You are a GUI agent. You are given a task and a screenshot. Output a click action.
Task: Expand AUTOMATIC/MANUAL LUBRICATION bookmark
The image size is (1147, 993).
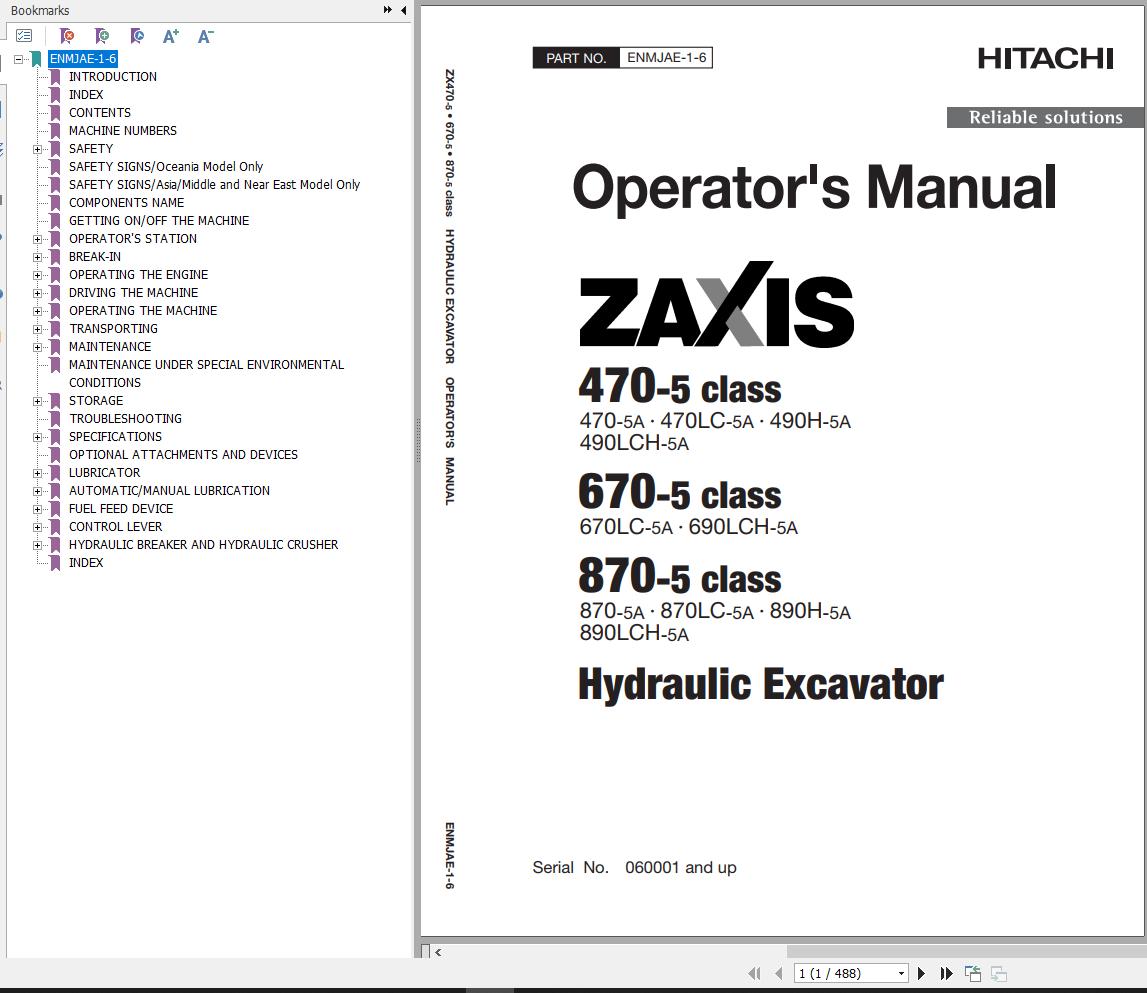[x=37, y=491]
